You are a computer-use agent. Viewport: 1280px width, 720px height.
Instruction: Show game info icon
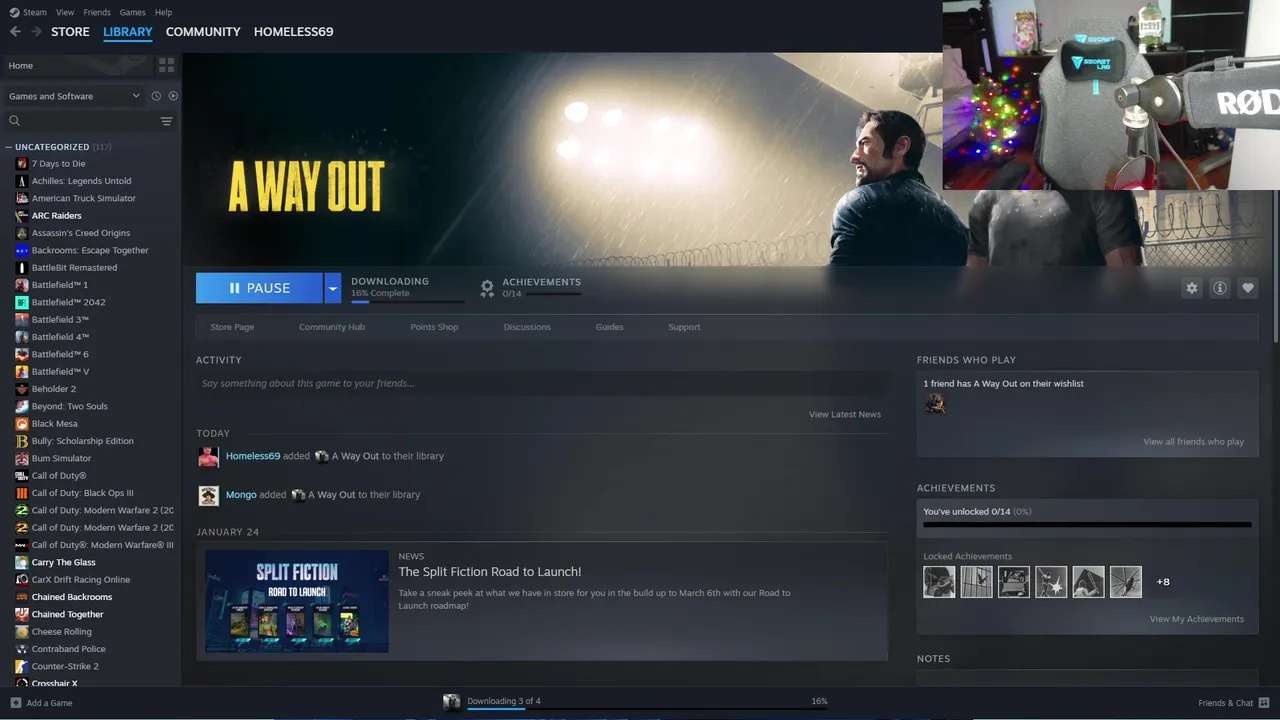pyautogui.click(x=1219, y=288)
